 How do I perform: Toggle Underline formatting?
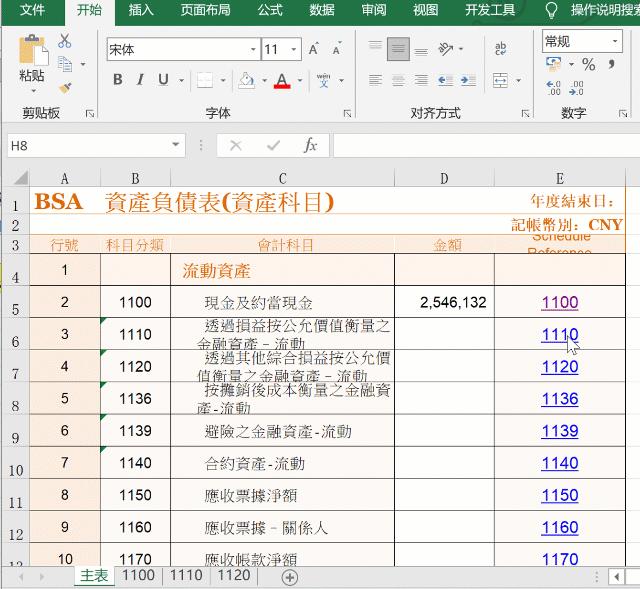click(x=163, y=80)
